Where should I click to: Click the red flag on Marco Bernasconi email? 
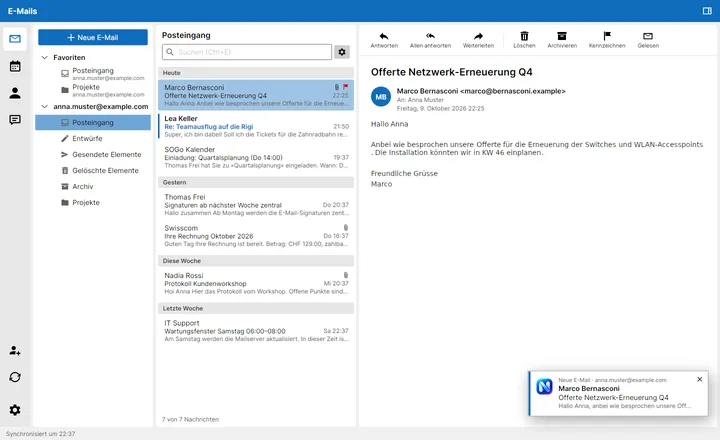click(x=345, y=87)
